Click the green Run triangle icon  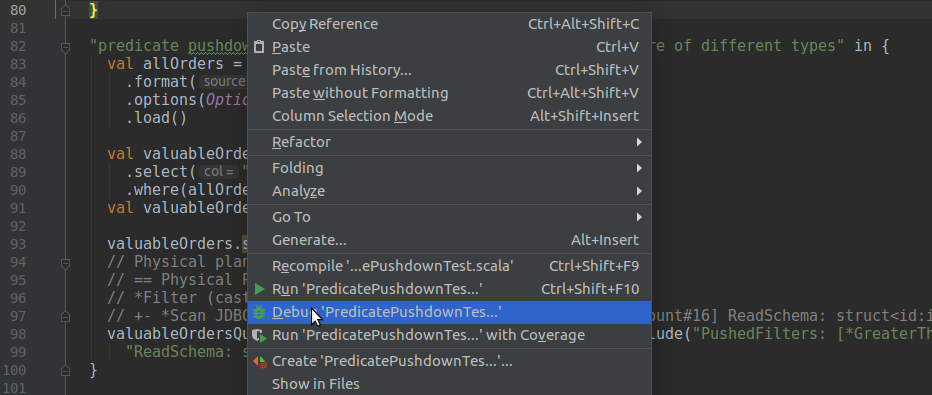coord(259,289)
